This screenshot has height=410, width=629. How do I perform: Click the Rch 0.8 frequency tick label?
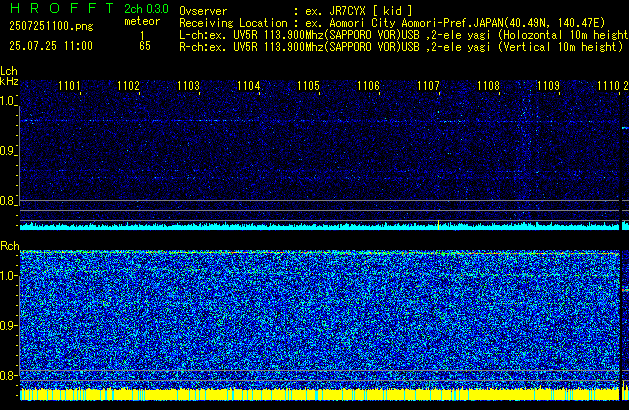pyautogui.click(x=8, y=375)
